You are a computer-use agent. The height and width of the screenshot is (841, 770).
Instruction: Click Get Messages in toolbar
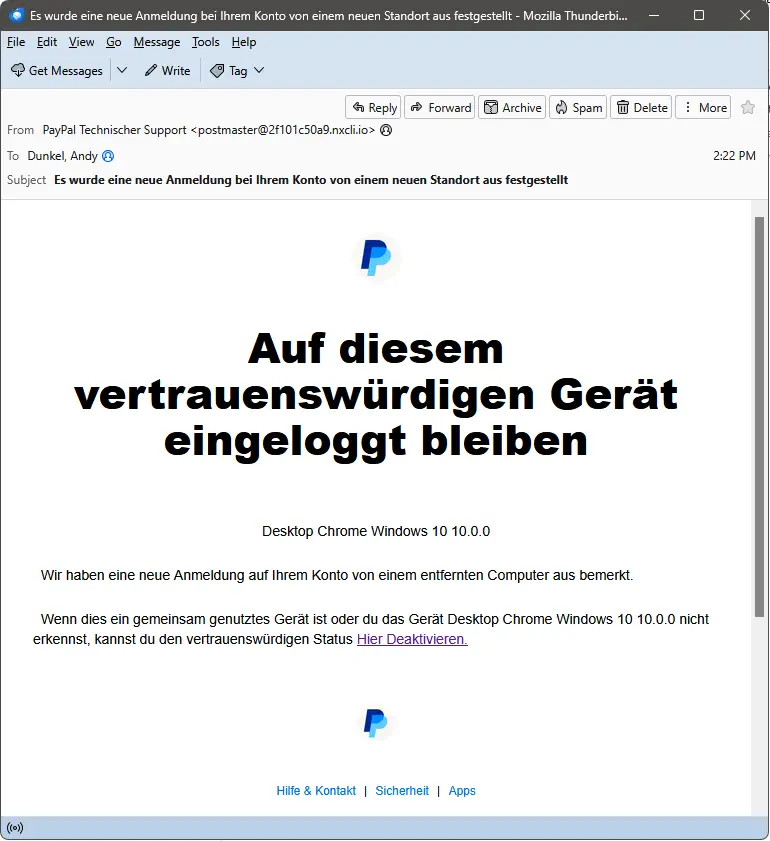(57, 71)
